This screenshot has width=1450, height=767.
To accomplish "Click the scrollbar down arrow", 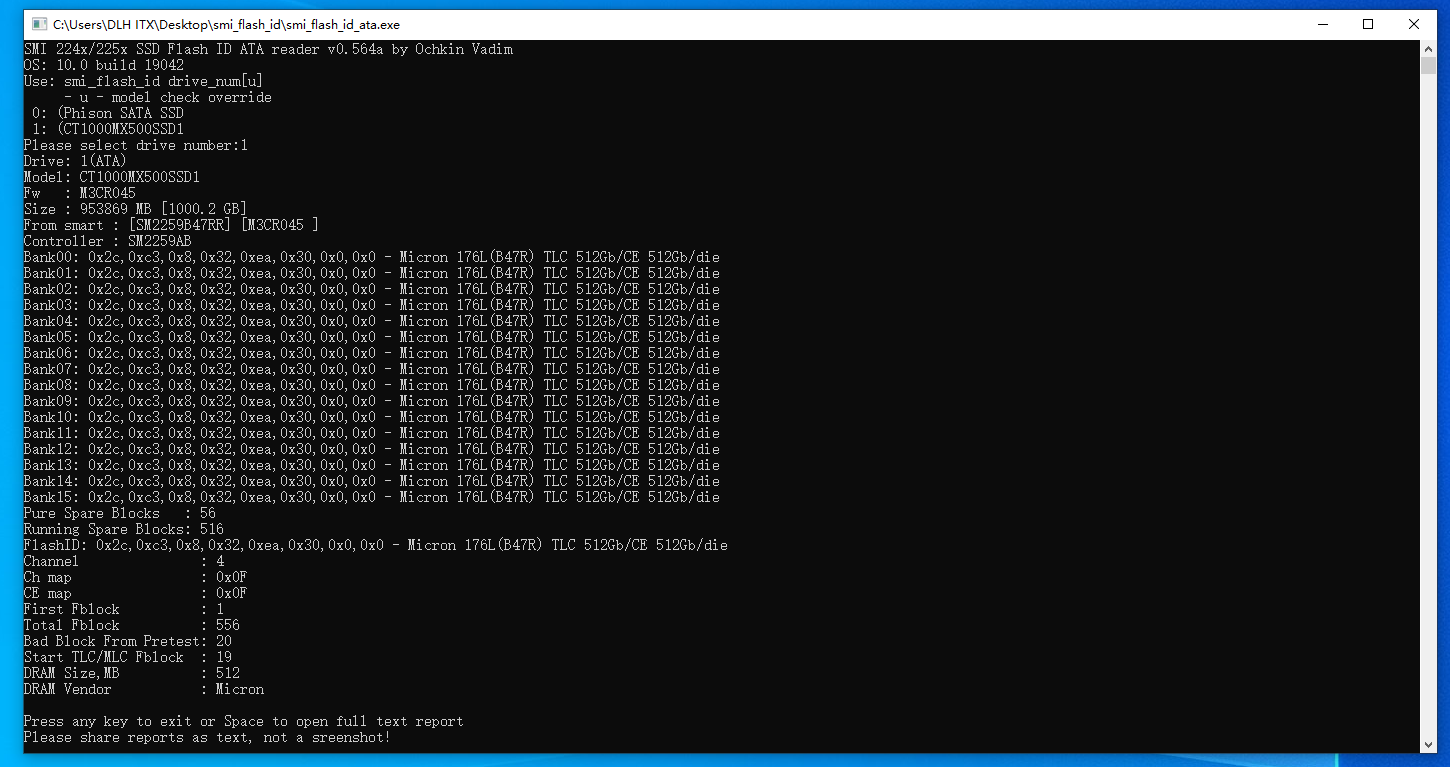I will [1428, 744].
